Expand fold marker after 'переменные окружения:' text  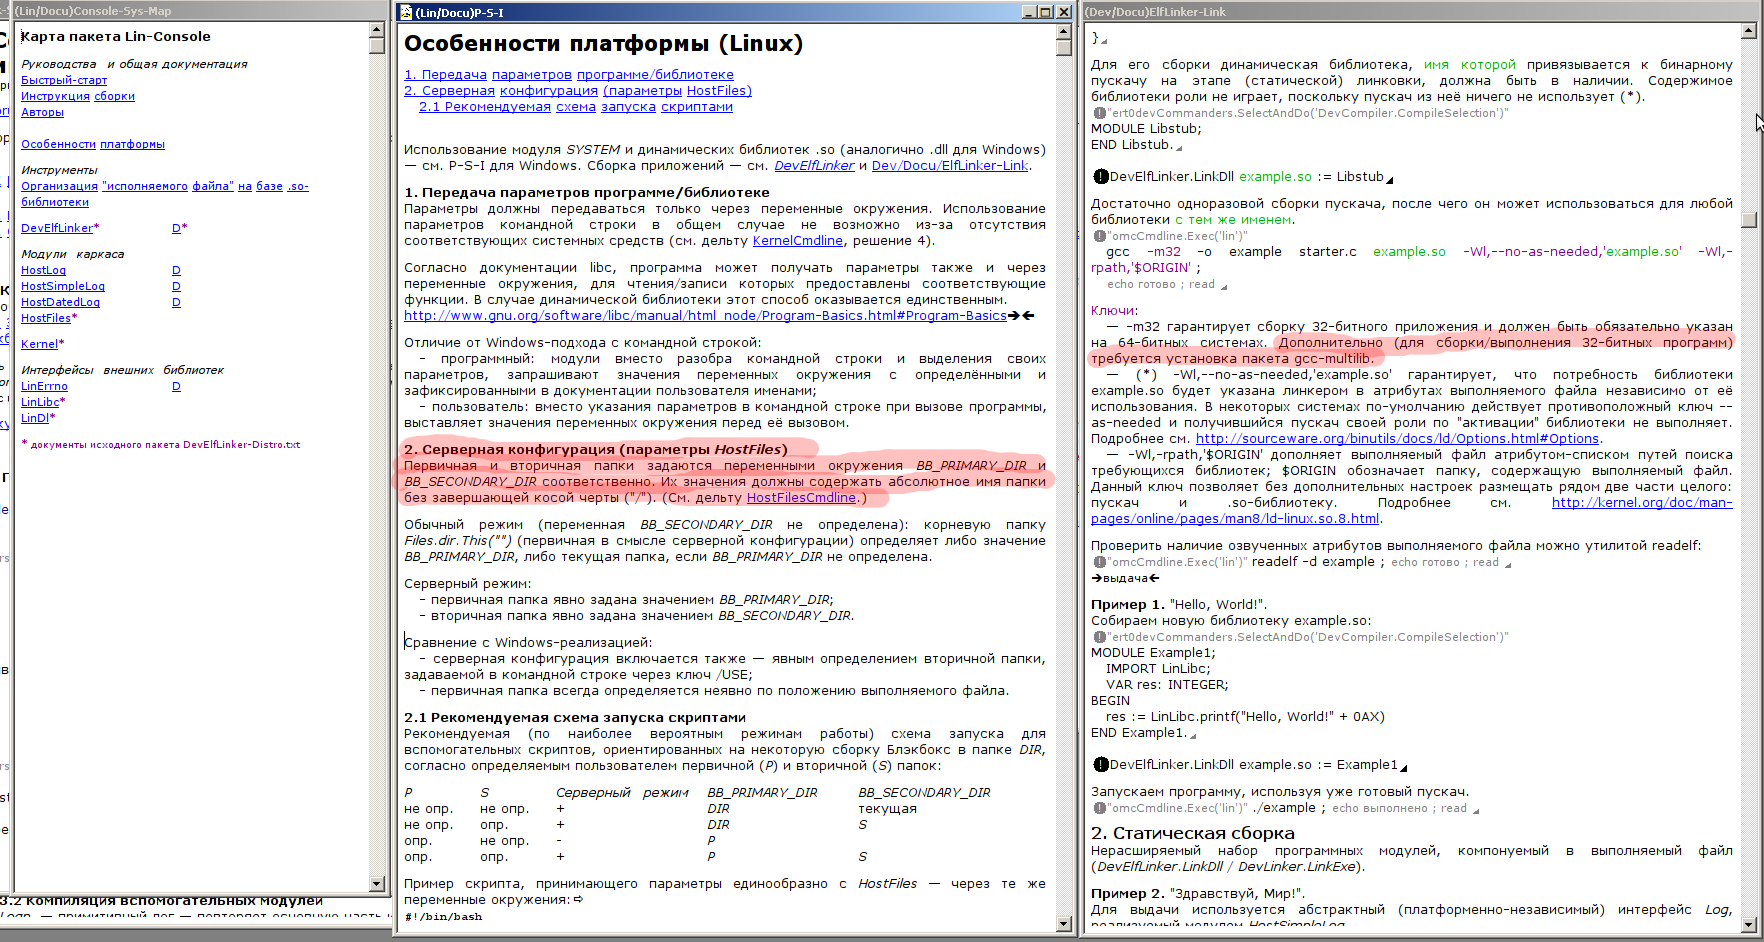tap(578, 900)
